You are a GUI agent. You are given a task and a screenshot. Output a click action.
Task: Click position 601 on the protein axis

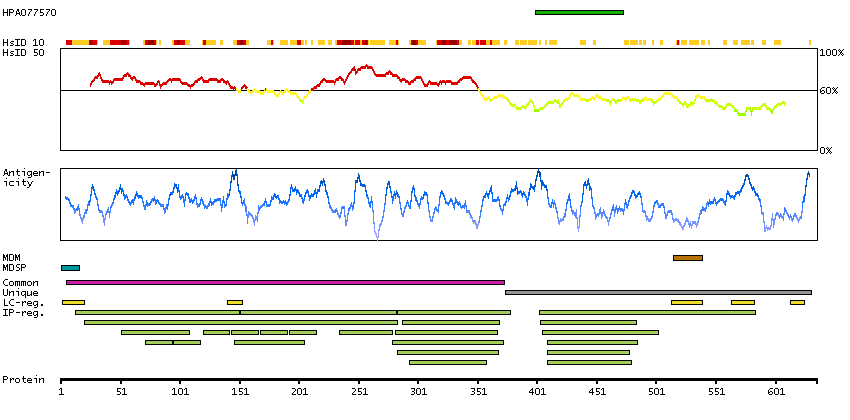coord(776,392)
